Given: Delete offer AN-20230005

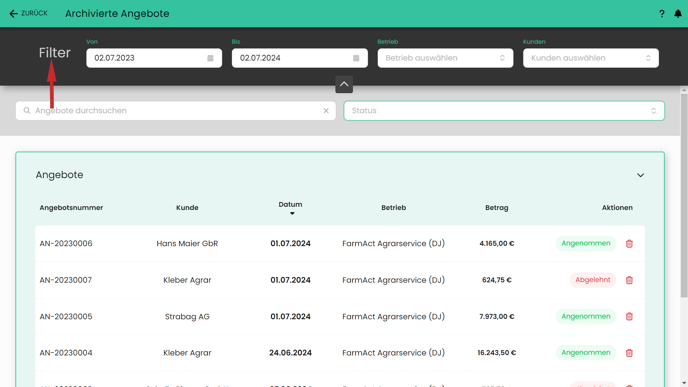Looking at the screenshot, I should (x=629, y=316).
